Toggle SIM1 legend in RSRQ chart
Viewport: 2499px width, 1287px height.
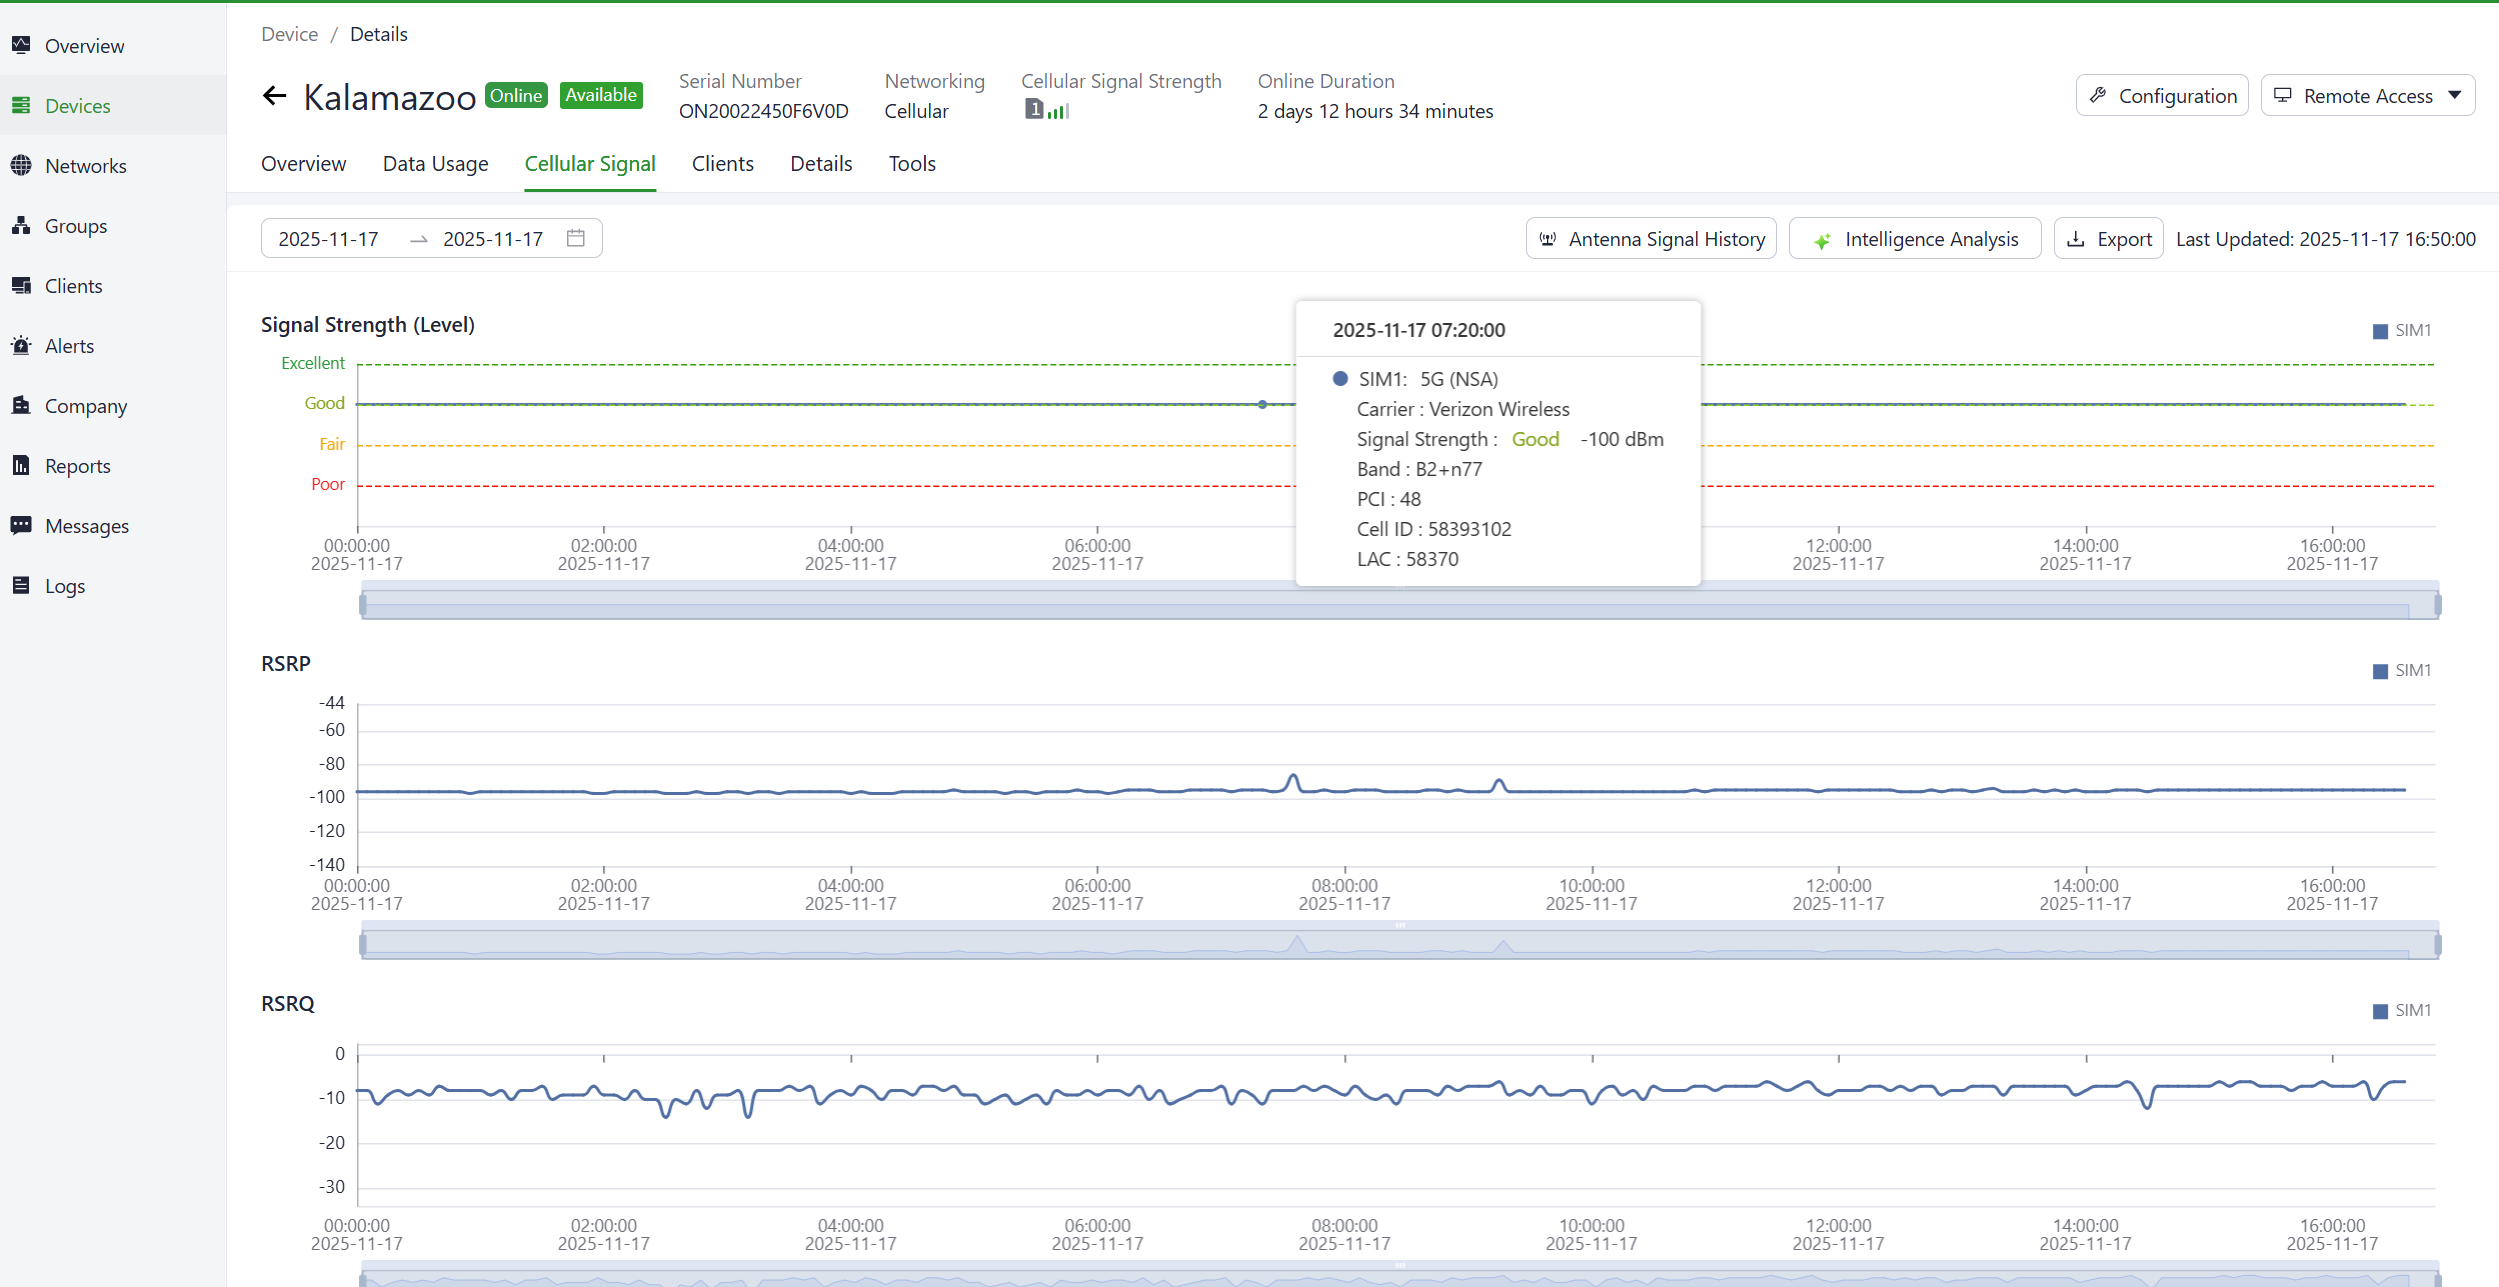click(2402, 1011)
